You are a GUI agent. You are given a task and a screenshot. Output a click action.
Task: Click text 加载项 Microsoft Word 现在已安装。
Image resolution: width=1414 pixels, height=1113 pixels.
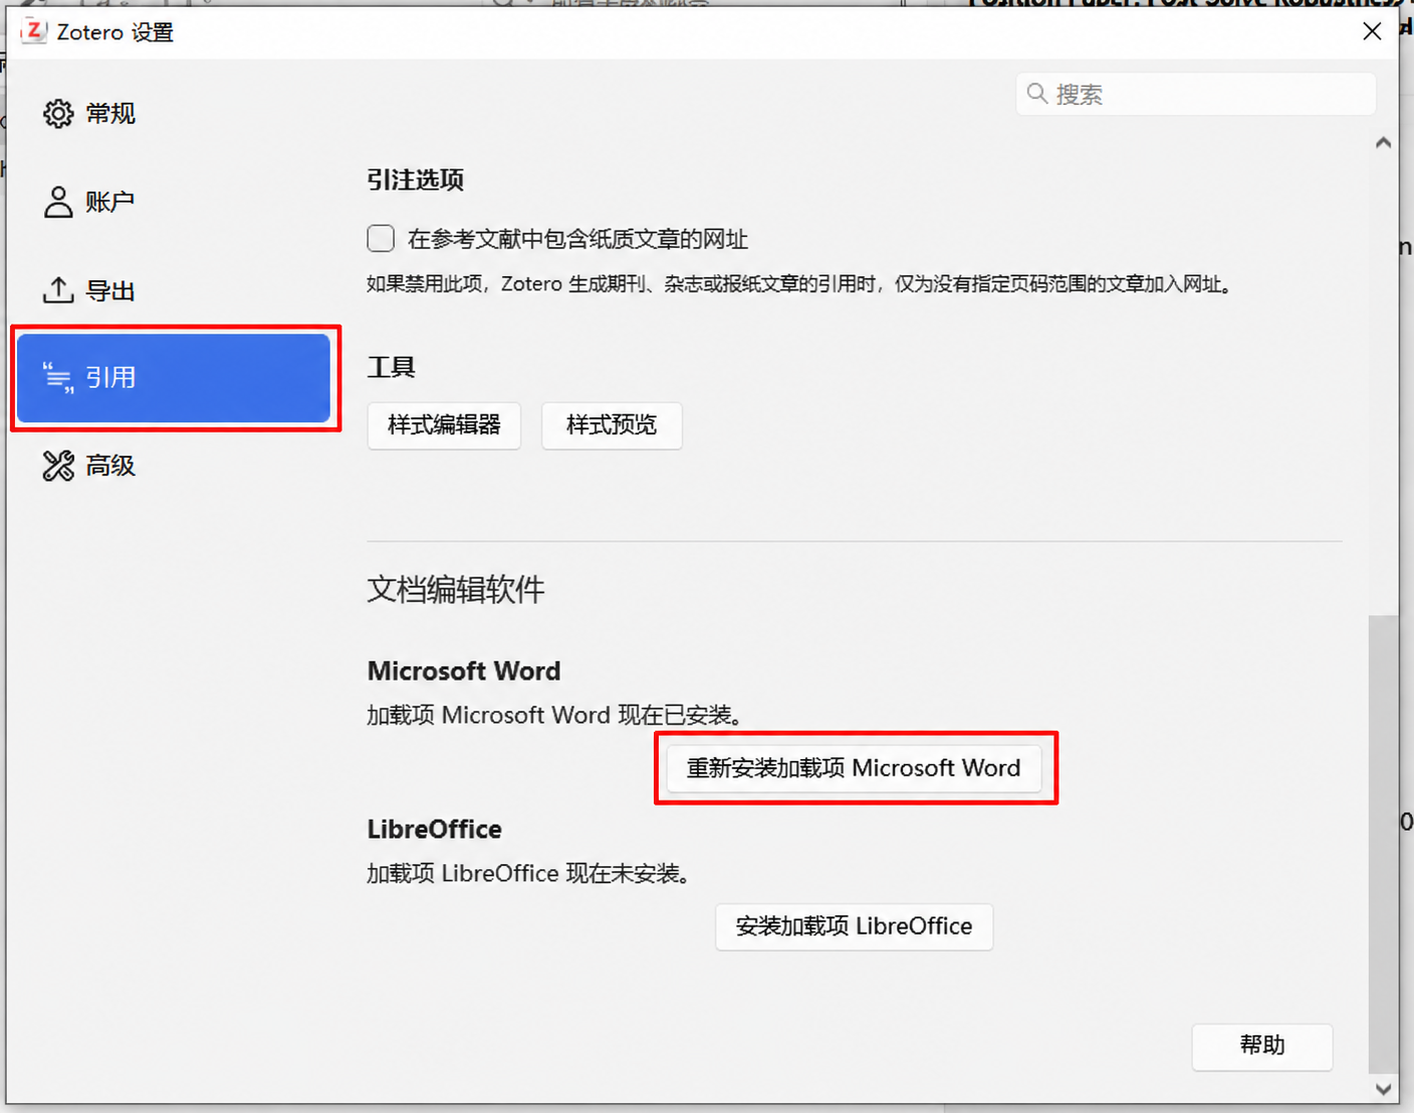[555, 715]
